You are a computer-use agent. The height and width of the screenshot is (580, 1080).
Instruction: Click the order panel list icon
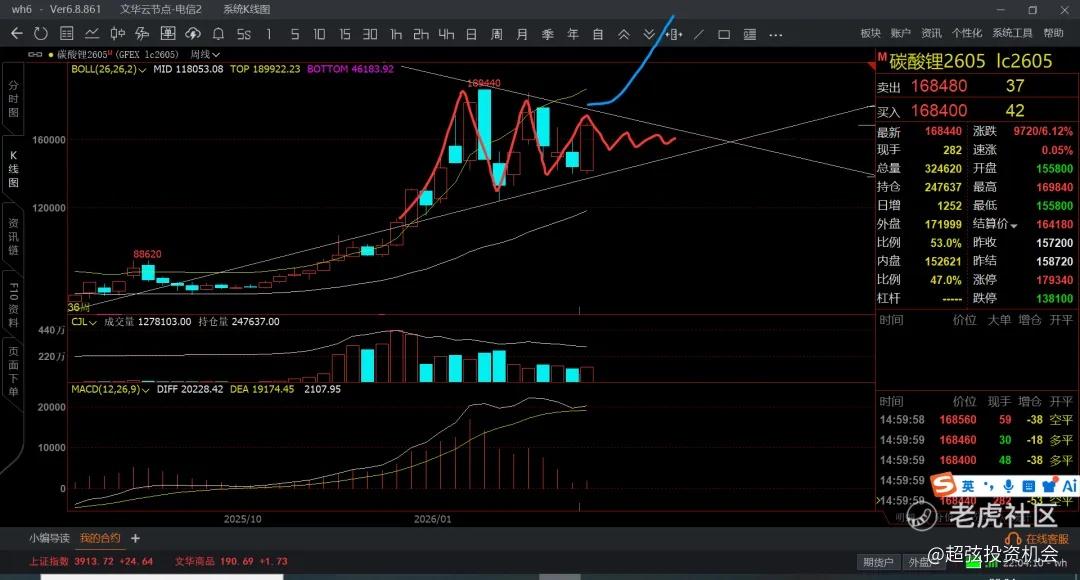click(750, 34)
